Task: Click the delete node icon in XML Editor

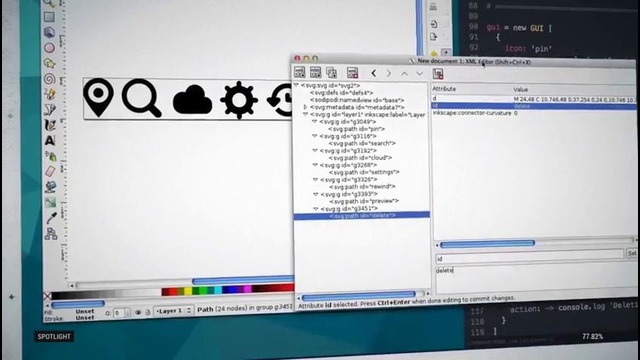Action: (x=352, y=73)
